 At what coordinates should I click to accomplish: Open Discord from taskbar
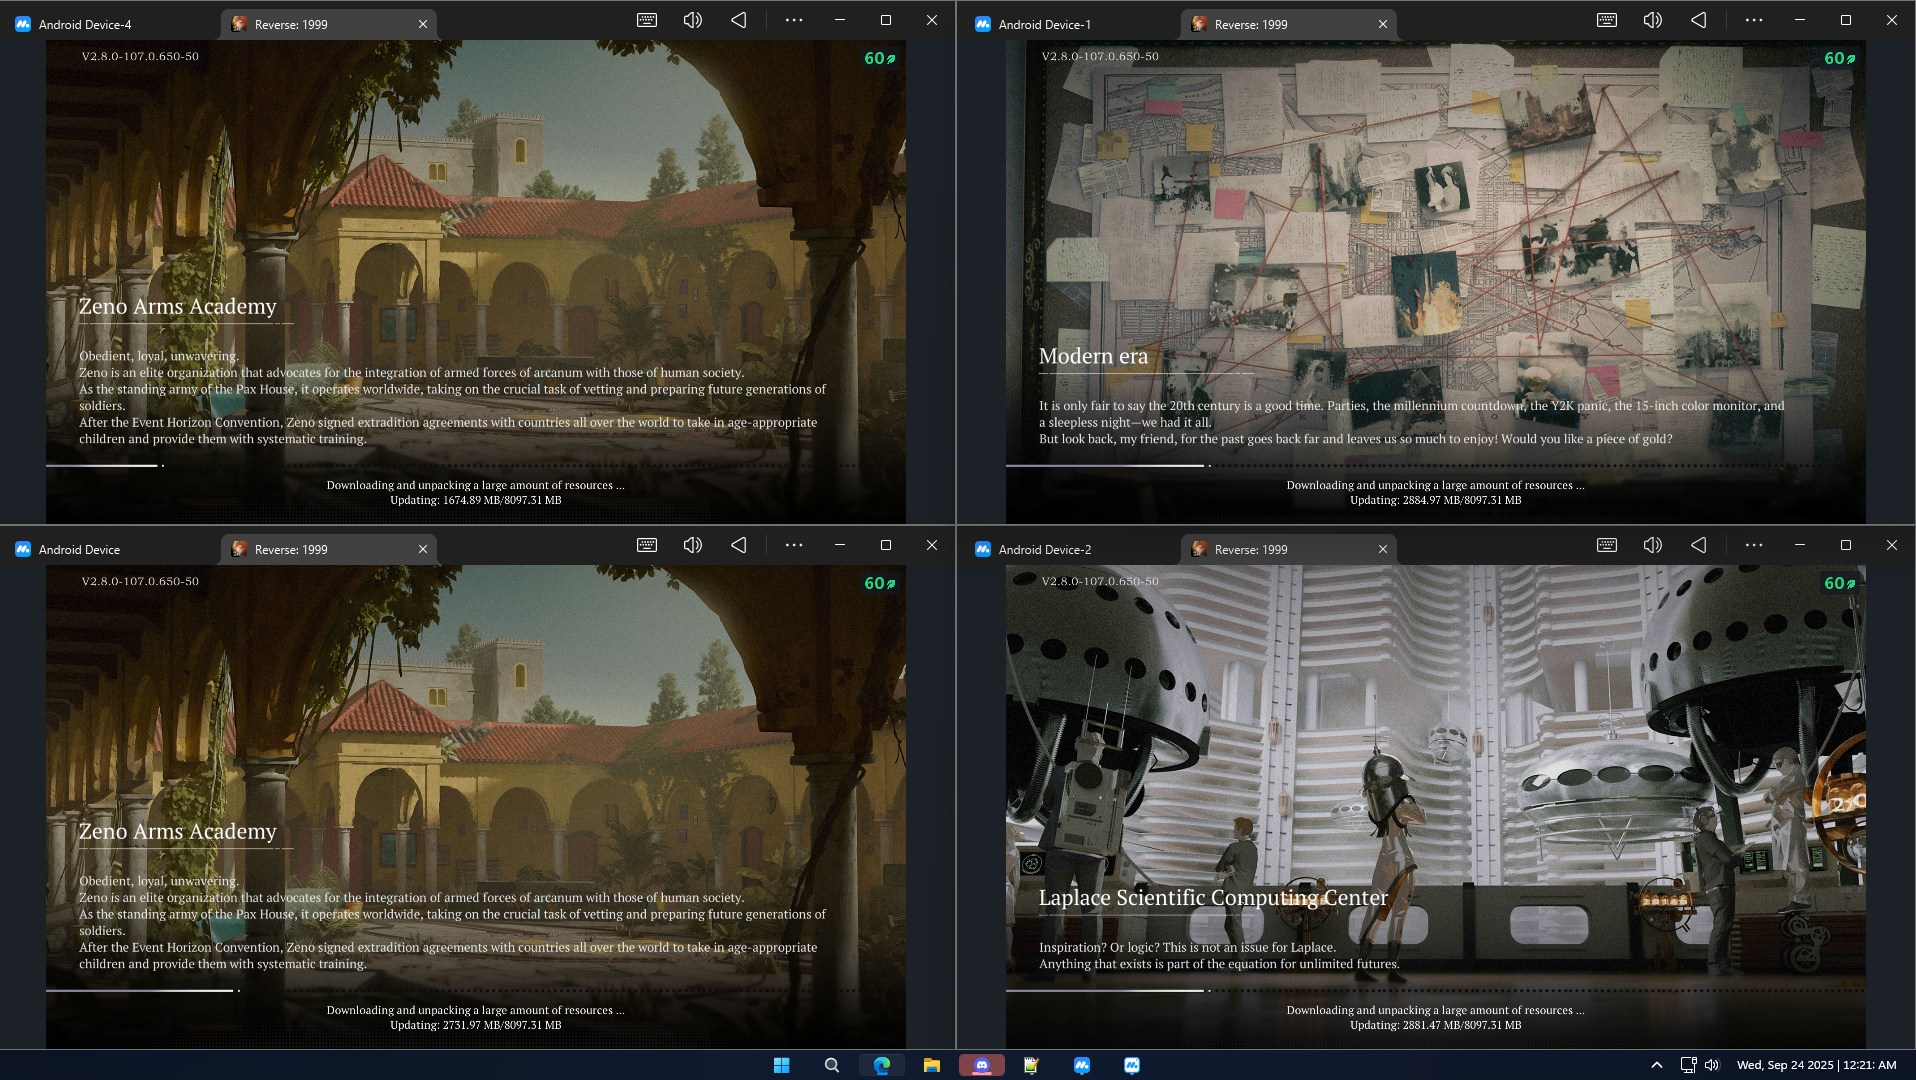[x=982, y=1065]
